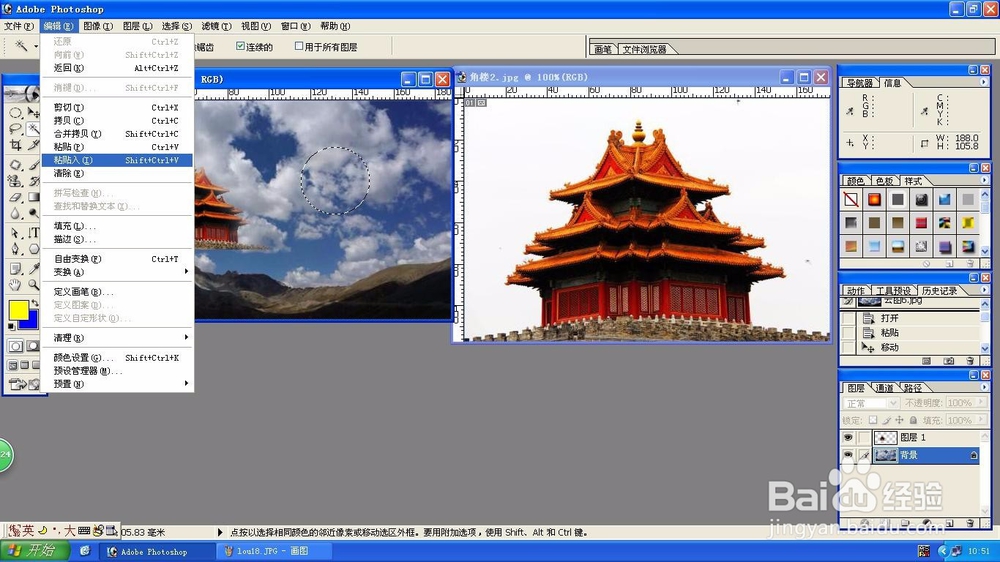
Task: Expand the 变换 submenu
Action: (x=117, y=272)
